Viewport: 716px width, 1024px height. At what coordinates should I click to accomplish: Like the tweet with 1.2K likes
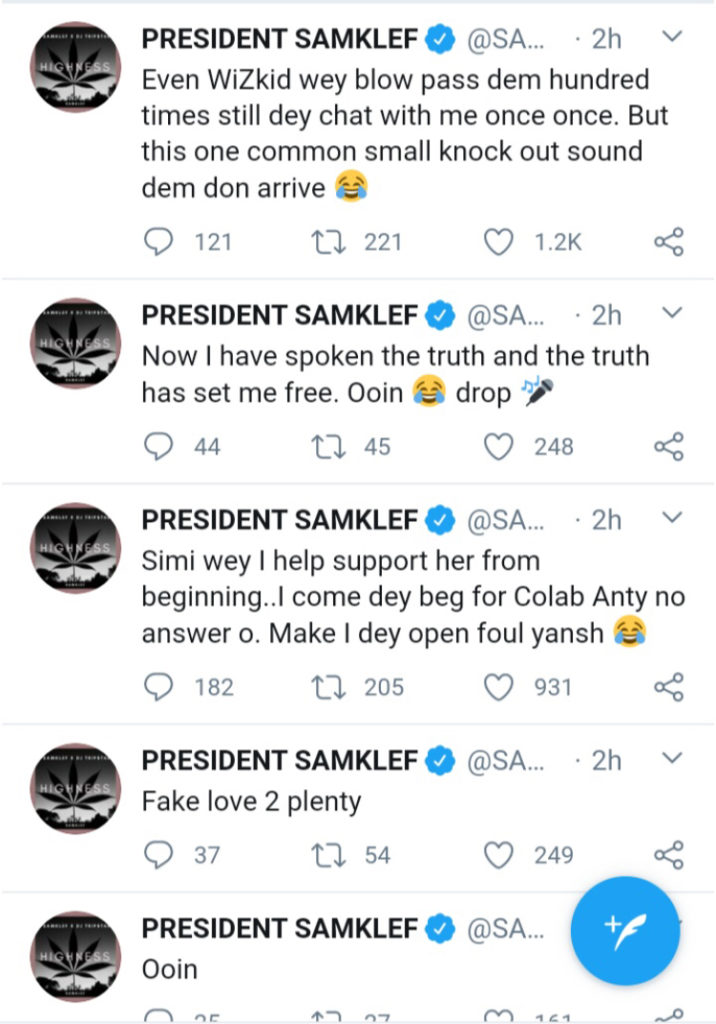click(x=498, y=242)
